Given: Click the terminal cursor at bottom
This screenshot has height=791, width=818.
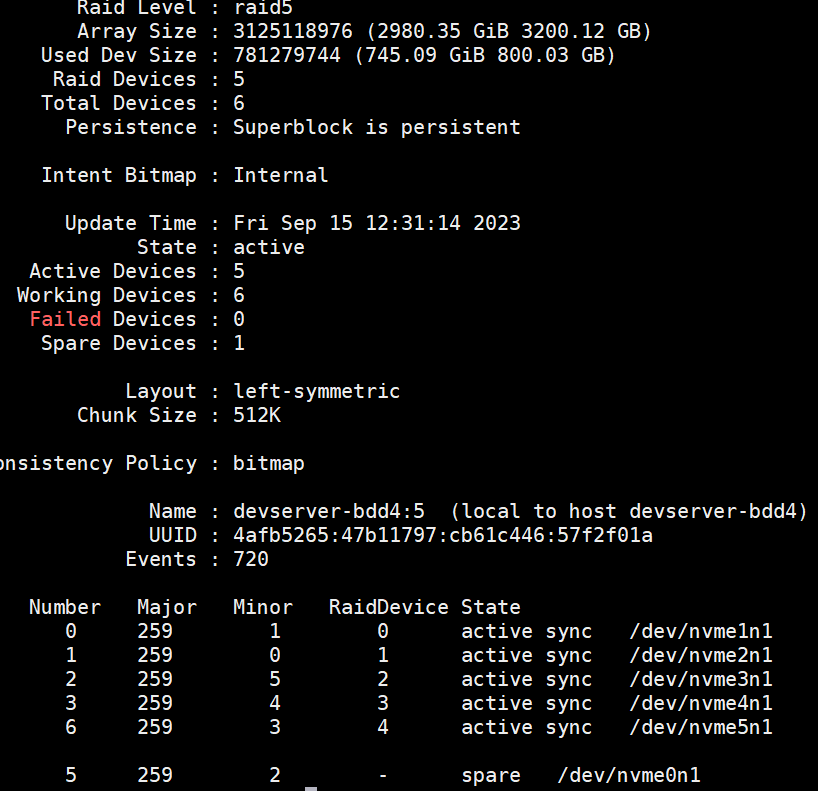Looking at the screenshot, I should (311, 788).
